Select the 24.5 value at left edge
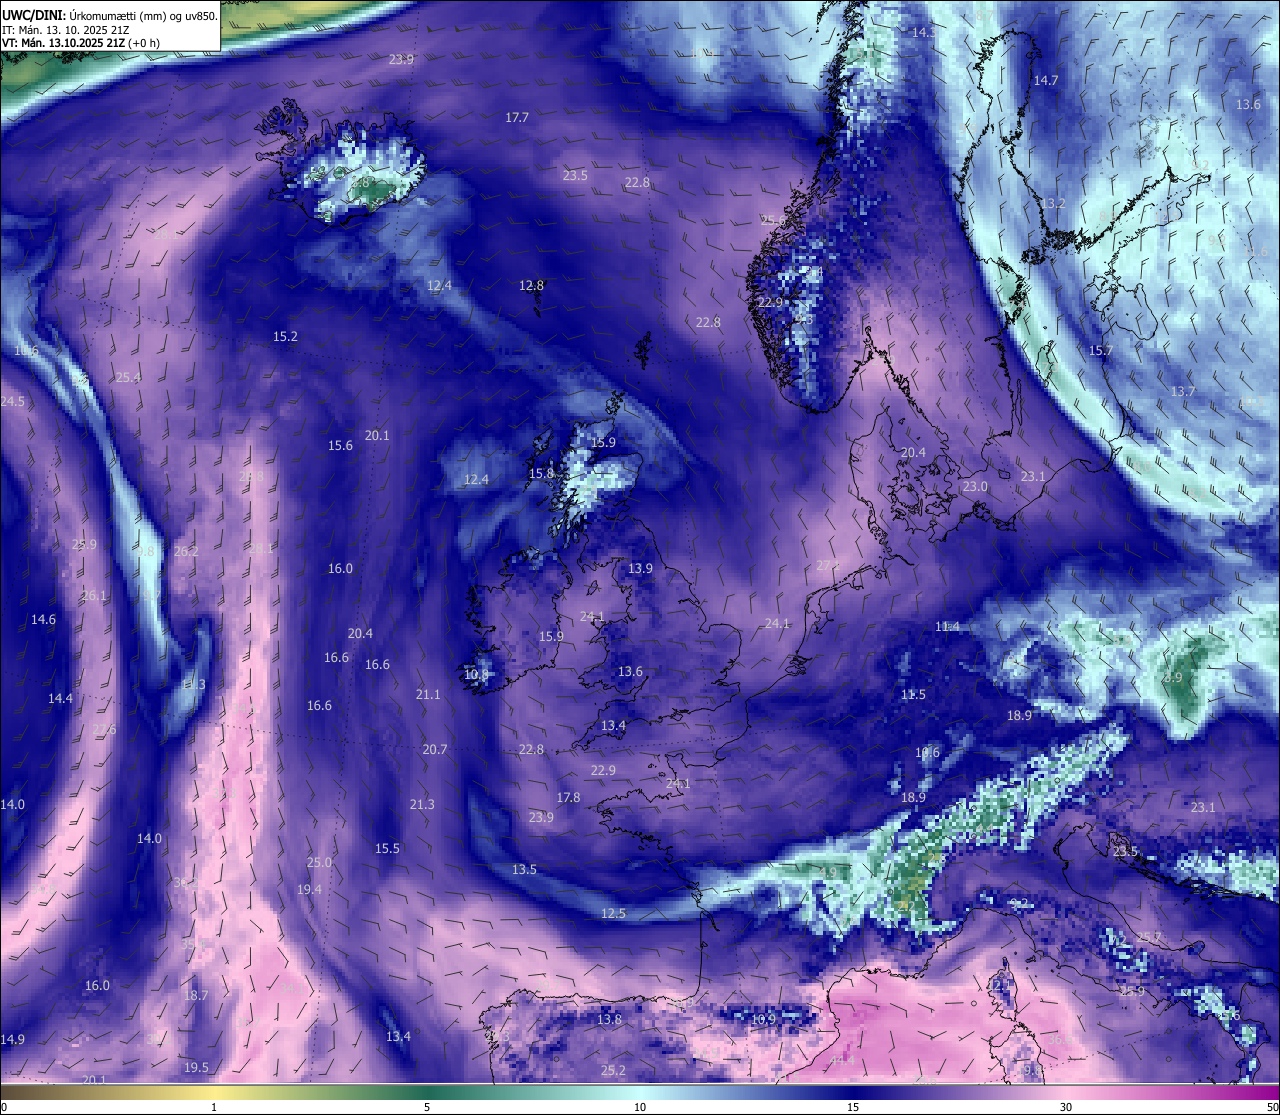The width and height of the screenshot is (1280, 1115). [x=12, y=401]
